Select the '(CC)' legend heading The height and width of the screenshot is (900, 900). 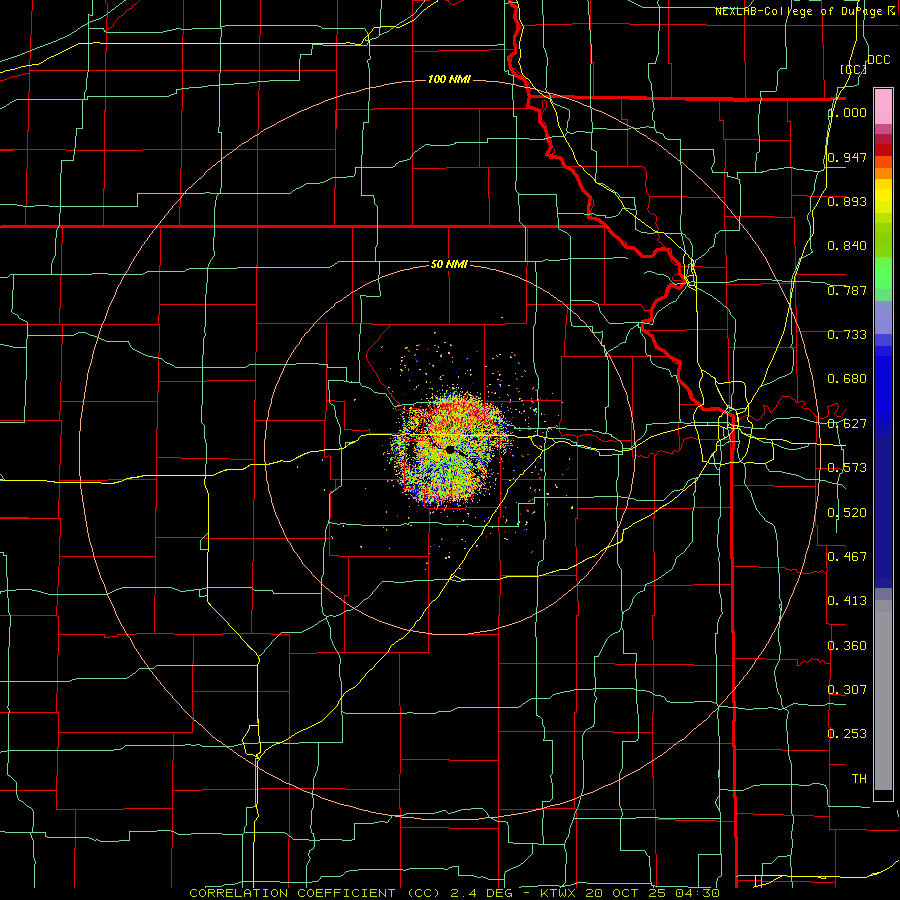854,69
